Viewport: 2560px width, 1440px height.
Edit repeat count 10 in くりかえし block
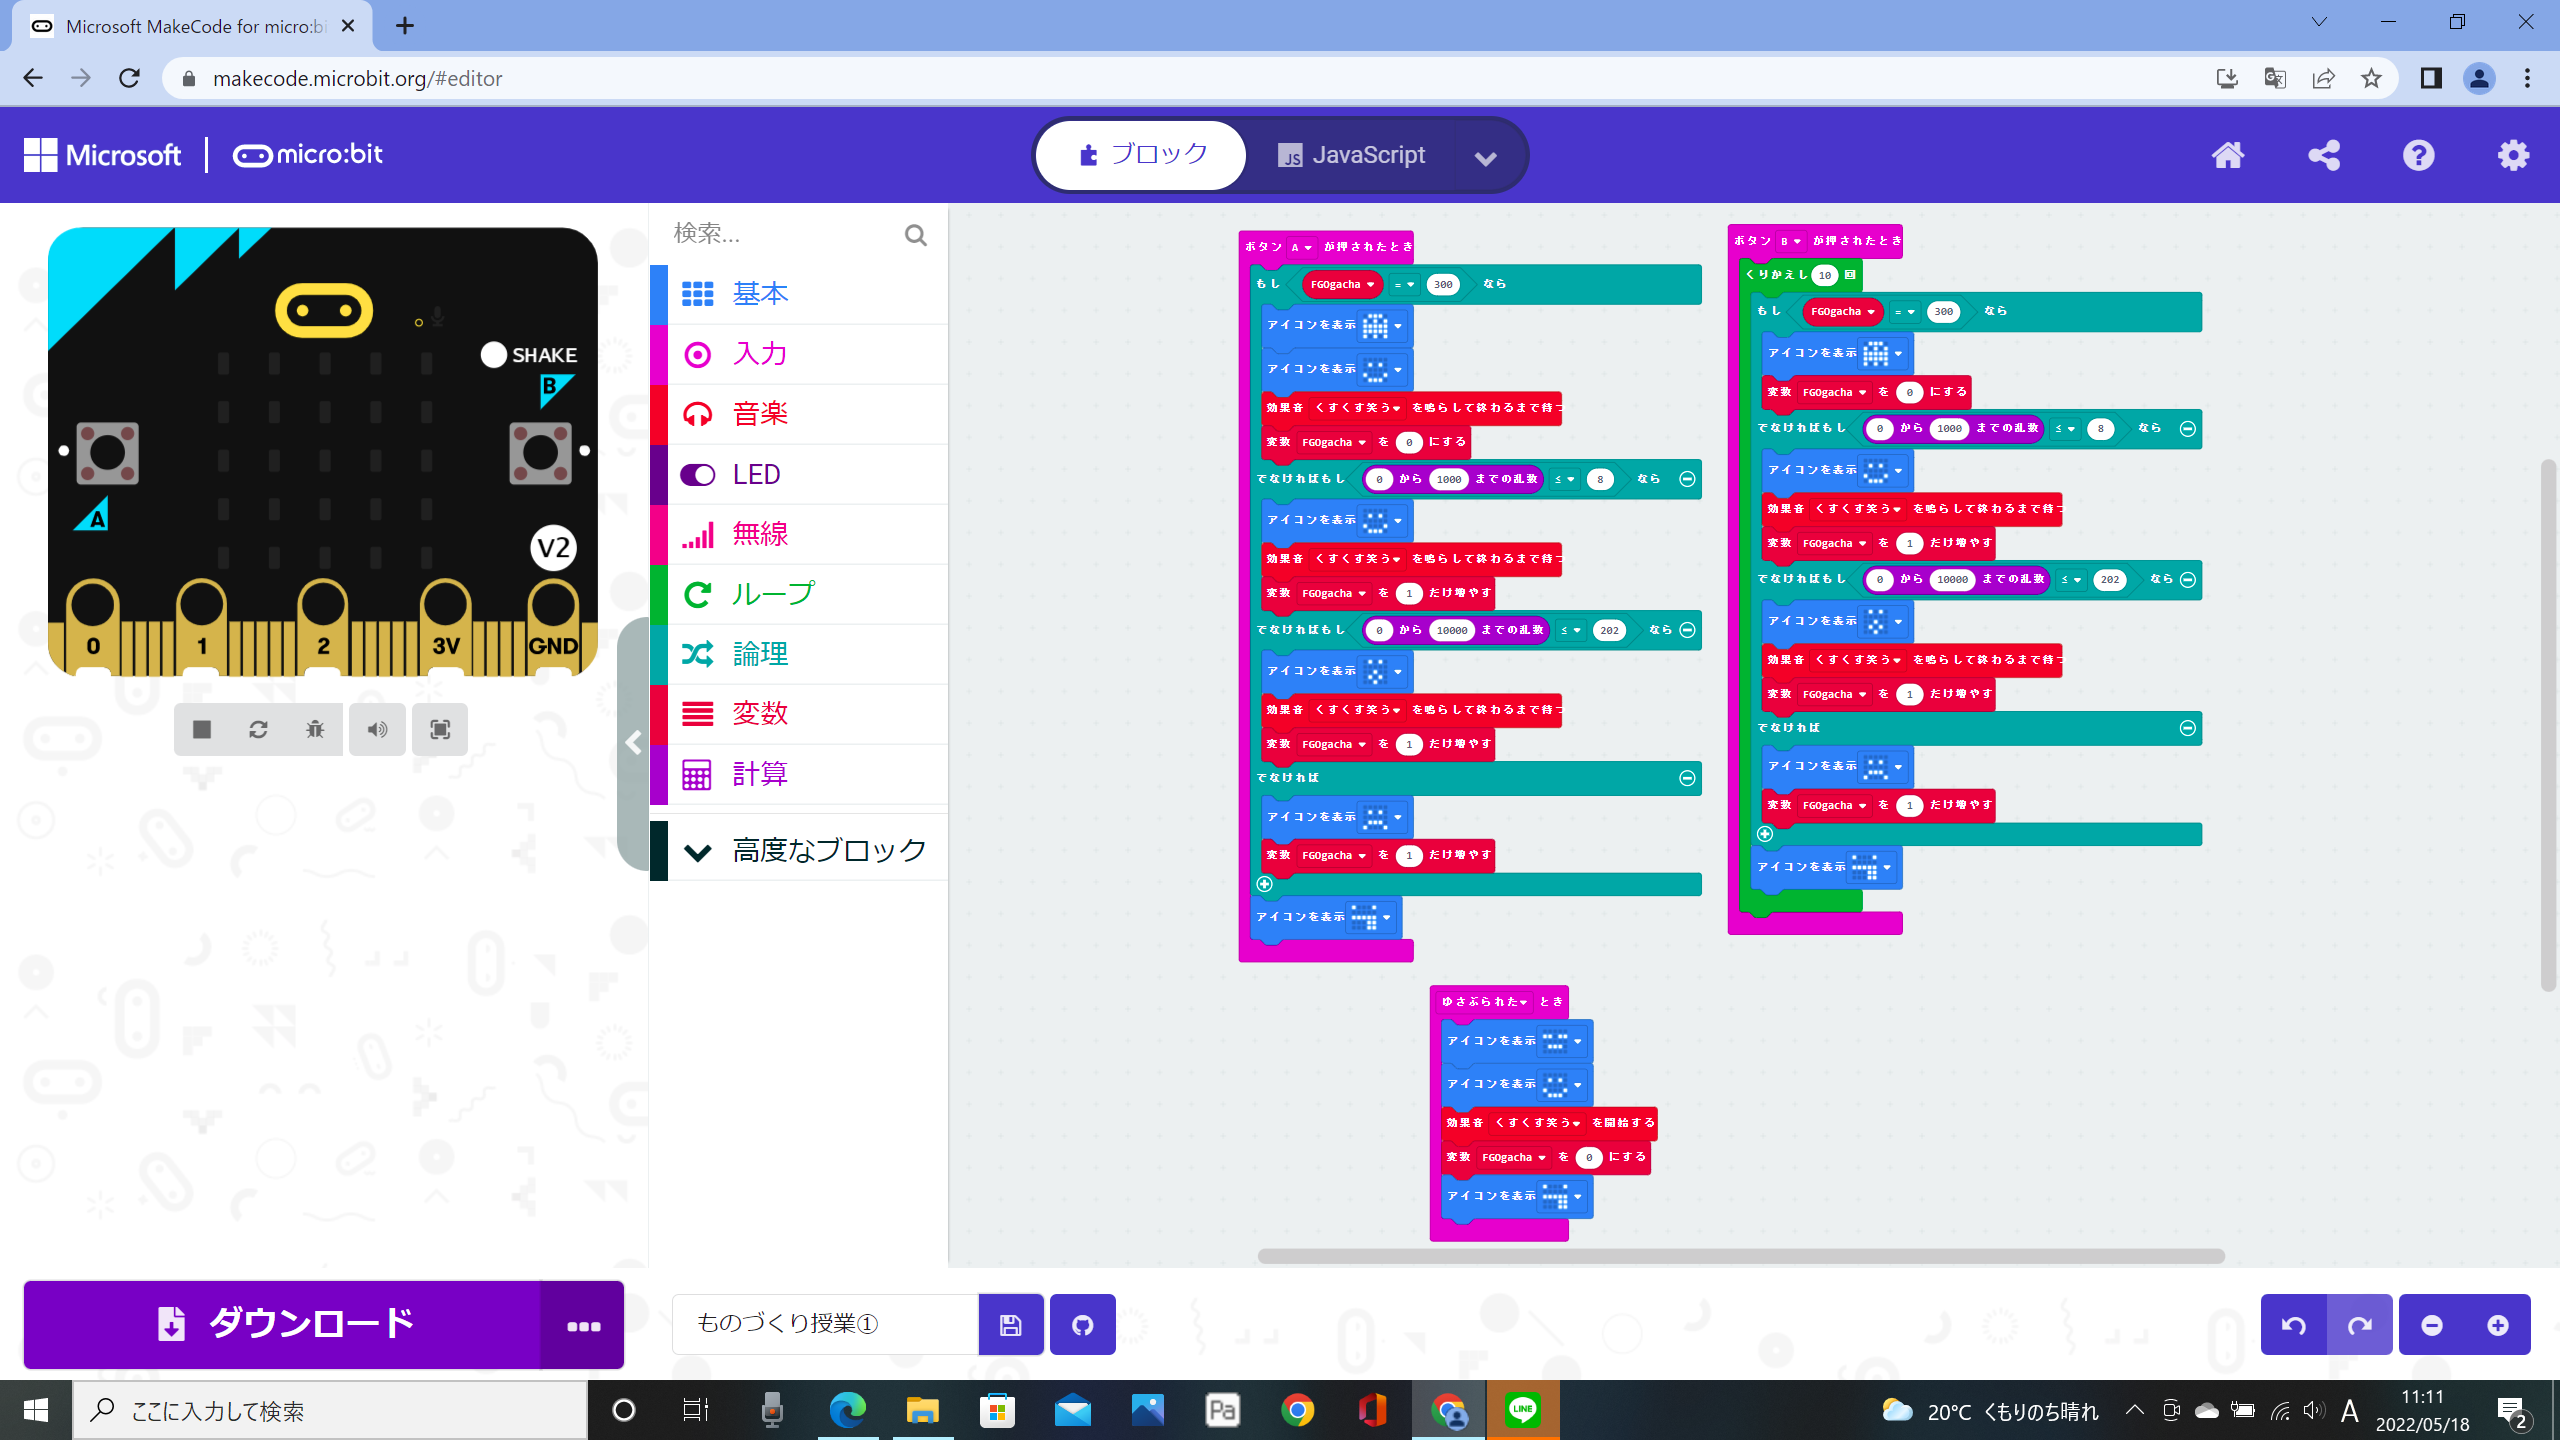pos(1825,275)
